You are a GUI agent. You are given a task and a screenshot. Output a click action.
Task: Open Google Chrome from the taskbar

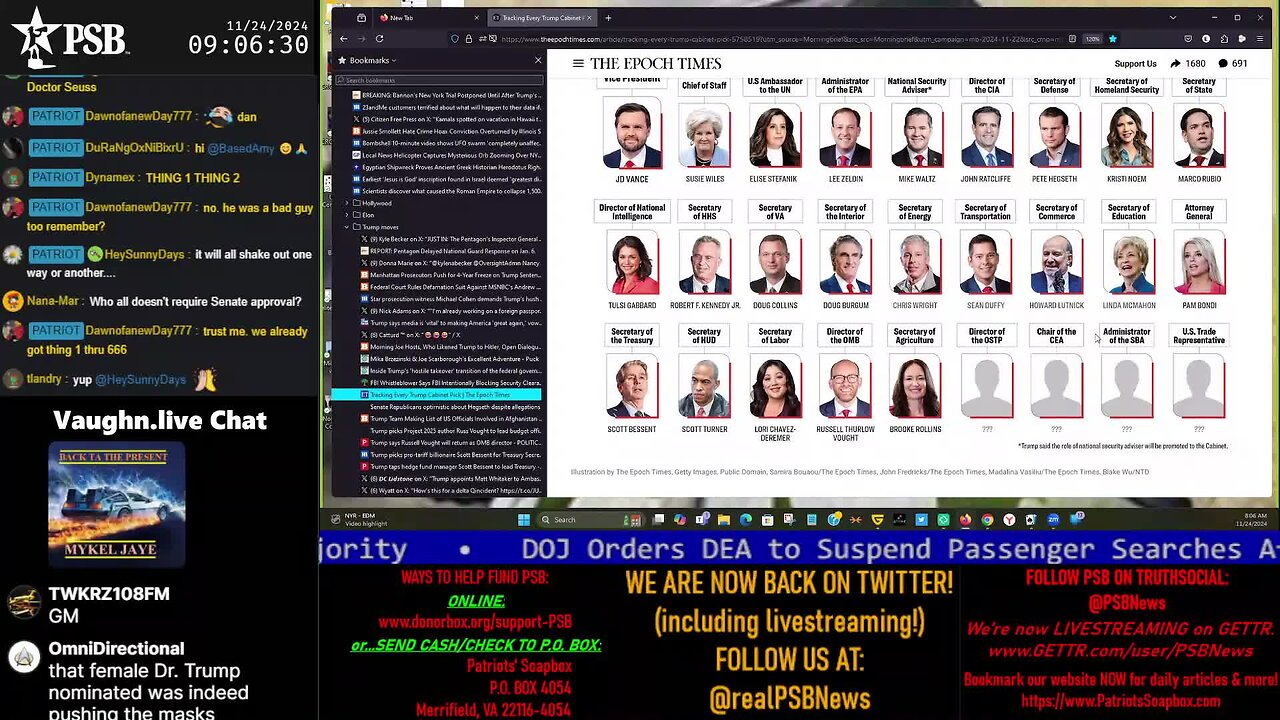click(987, 520)
